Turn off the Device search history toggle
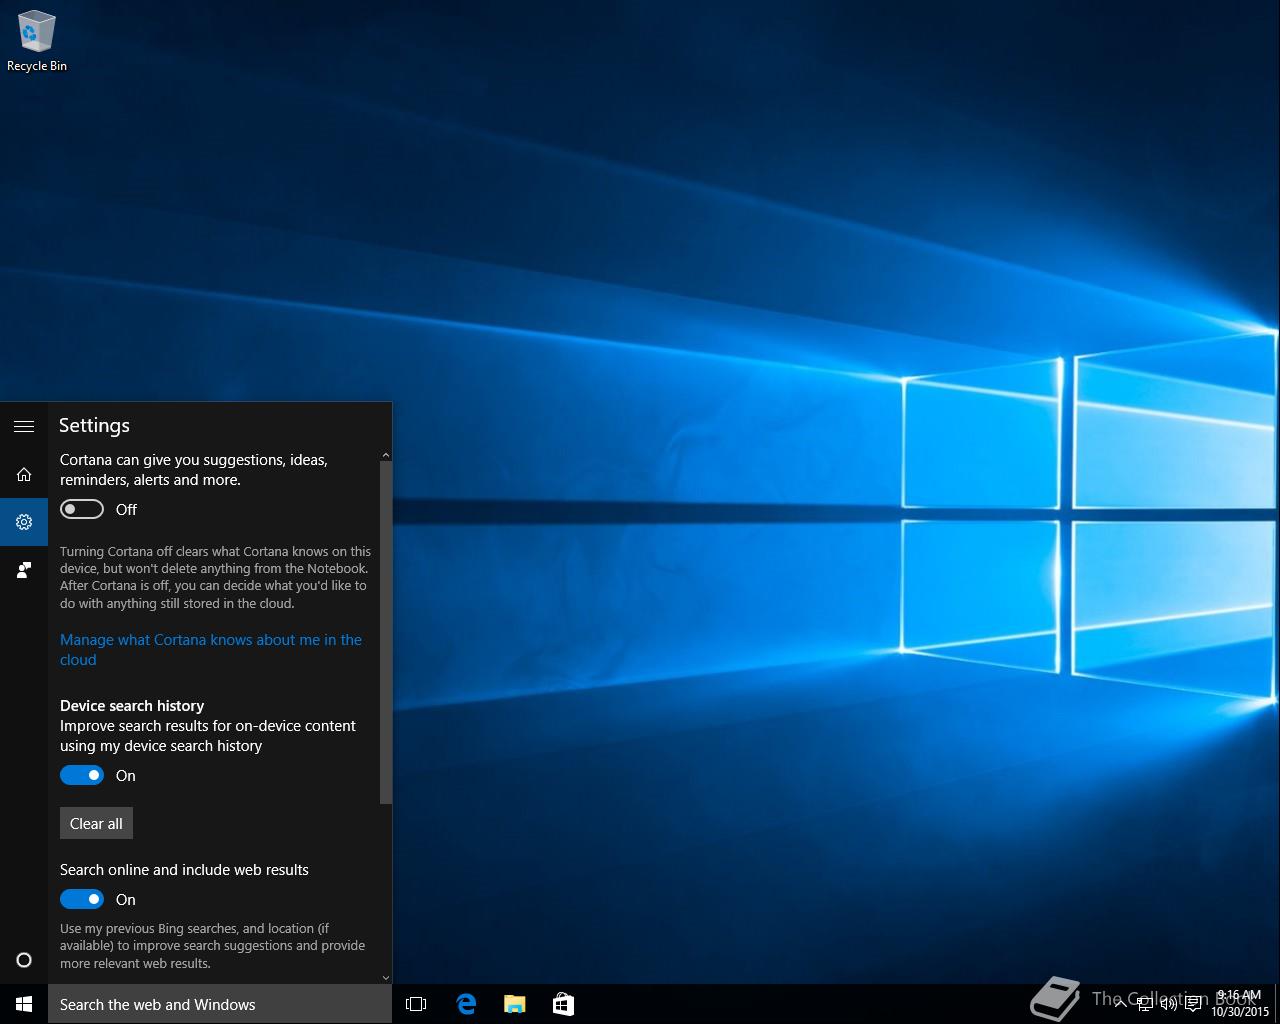The image size is (1280, 1024). click(82, 775)
